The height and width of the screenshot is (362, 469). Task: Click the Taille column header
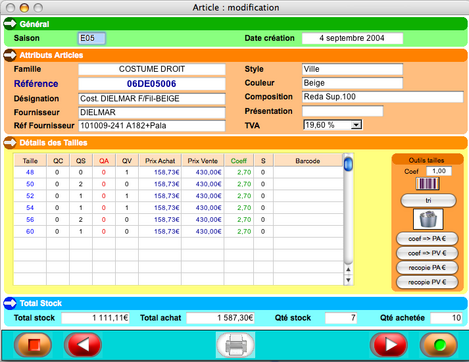pos(30,161)
